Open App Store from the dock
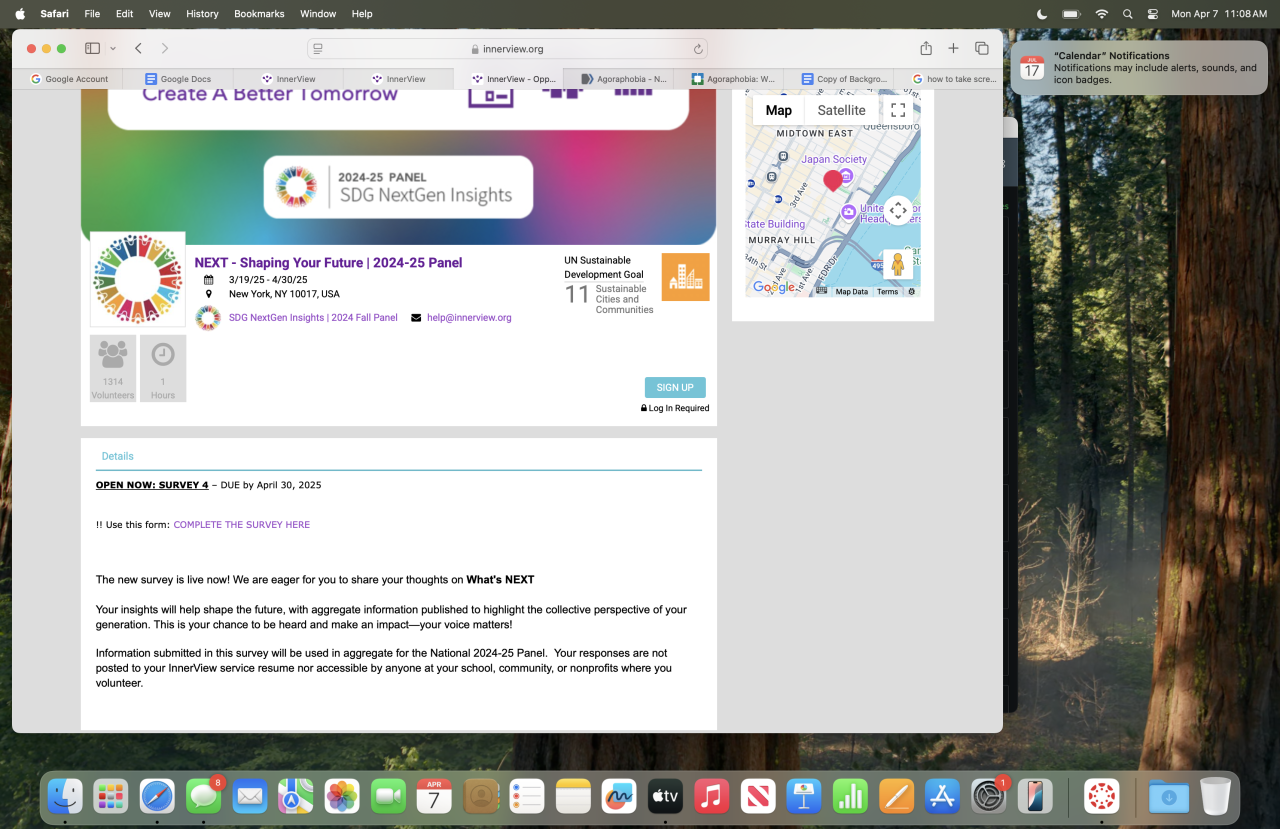 pos(943,796)
